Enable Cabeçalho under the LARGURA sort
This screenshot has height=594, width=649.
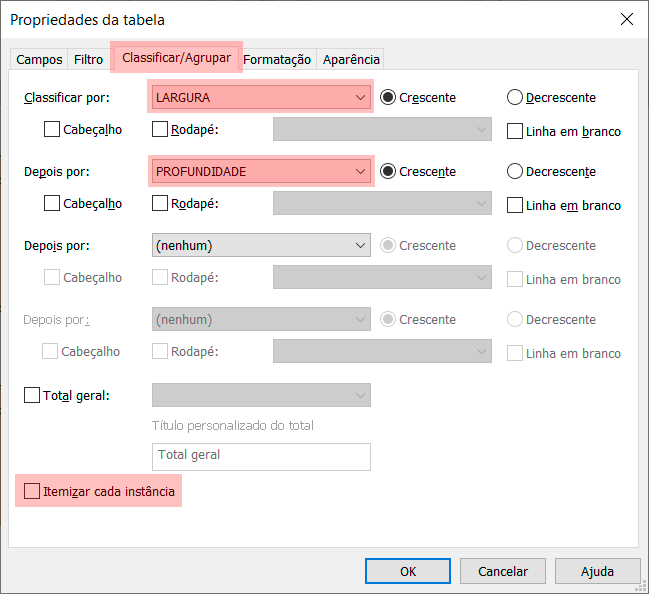(x=52, y=130)
